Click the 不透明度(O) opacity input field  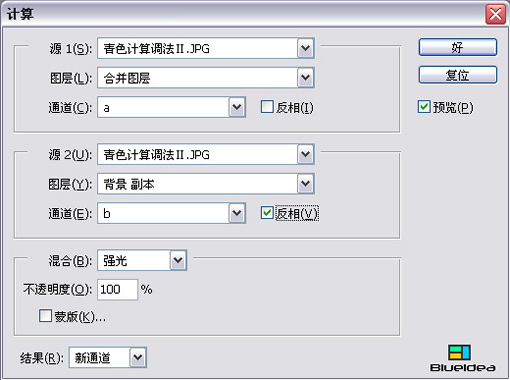click(117, 289)
